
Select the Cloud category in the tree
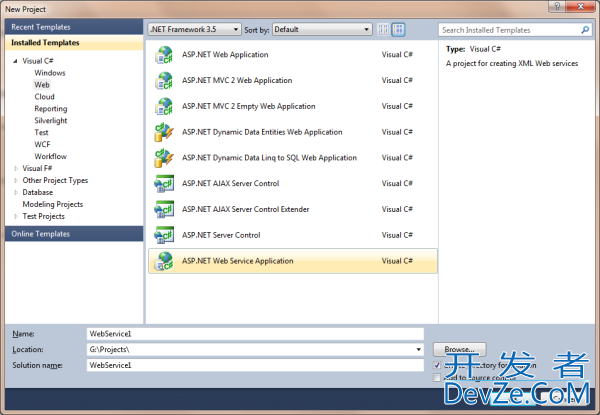click(x=44, y=97)
